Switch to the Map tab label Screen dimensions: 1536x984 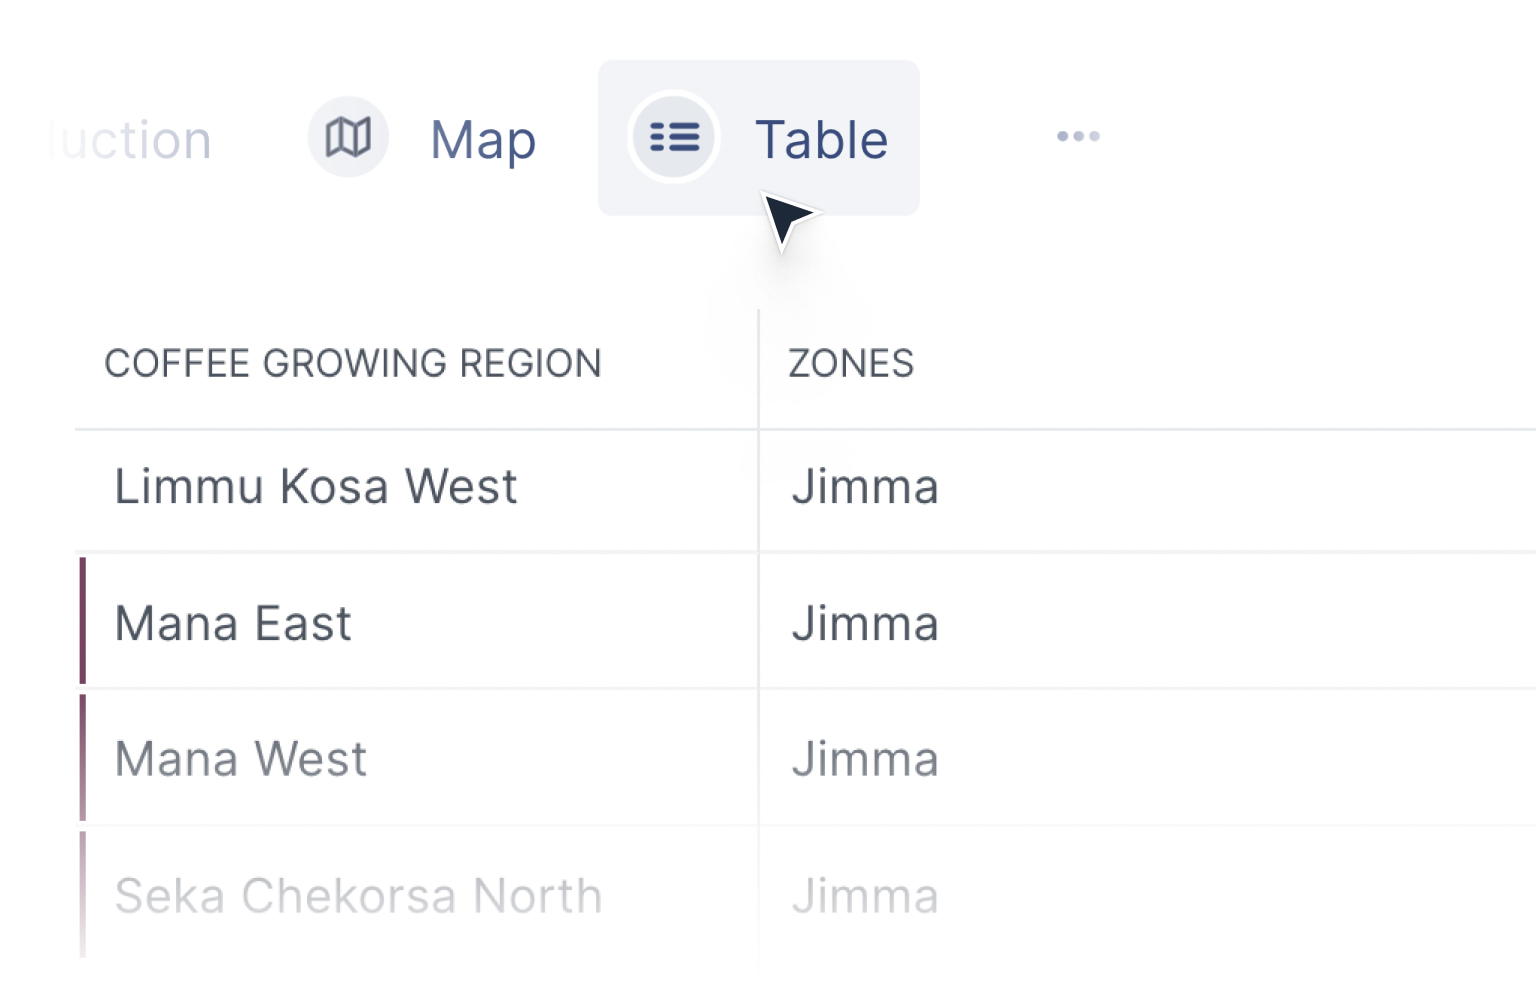(483, 140)
